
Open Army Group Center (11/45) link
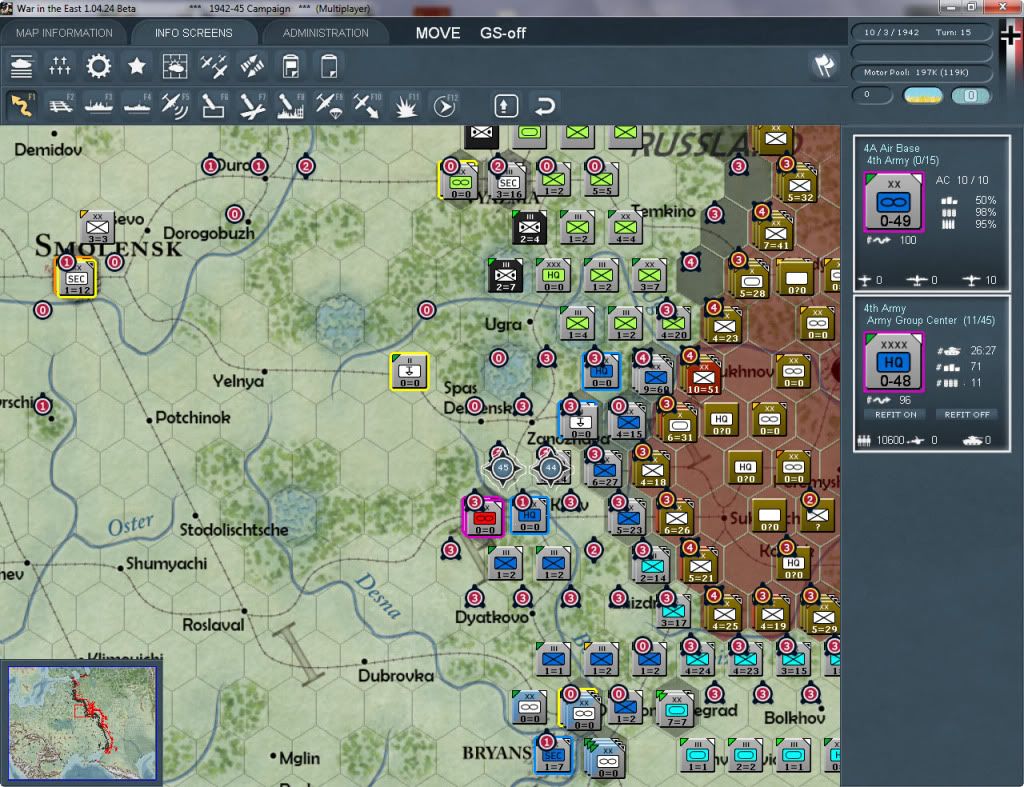(x=931, y=321)
